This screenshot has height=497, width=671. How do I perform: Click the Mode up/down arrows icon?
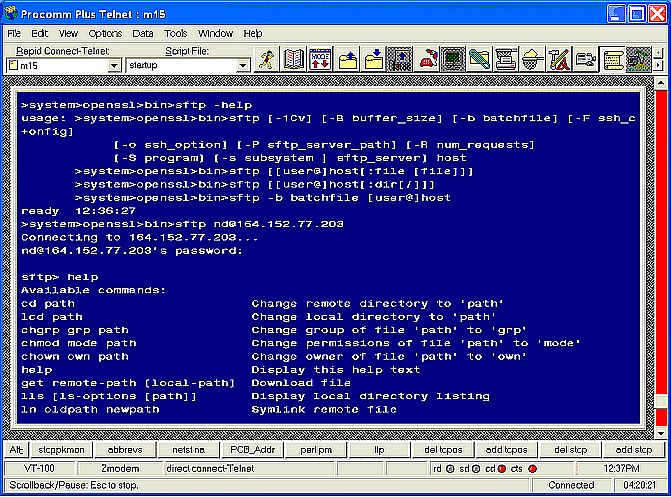(x=320, y=60)
